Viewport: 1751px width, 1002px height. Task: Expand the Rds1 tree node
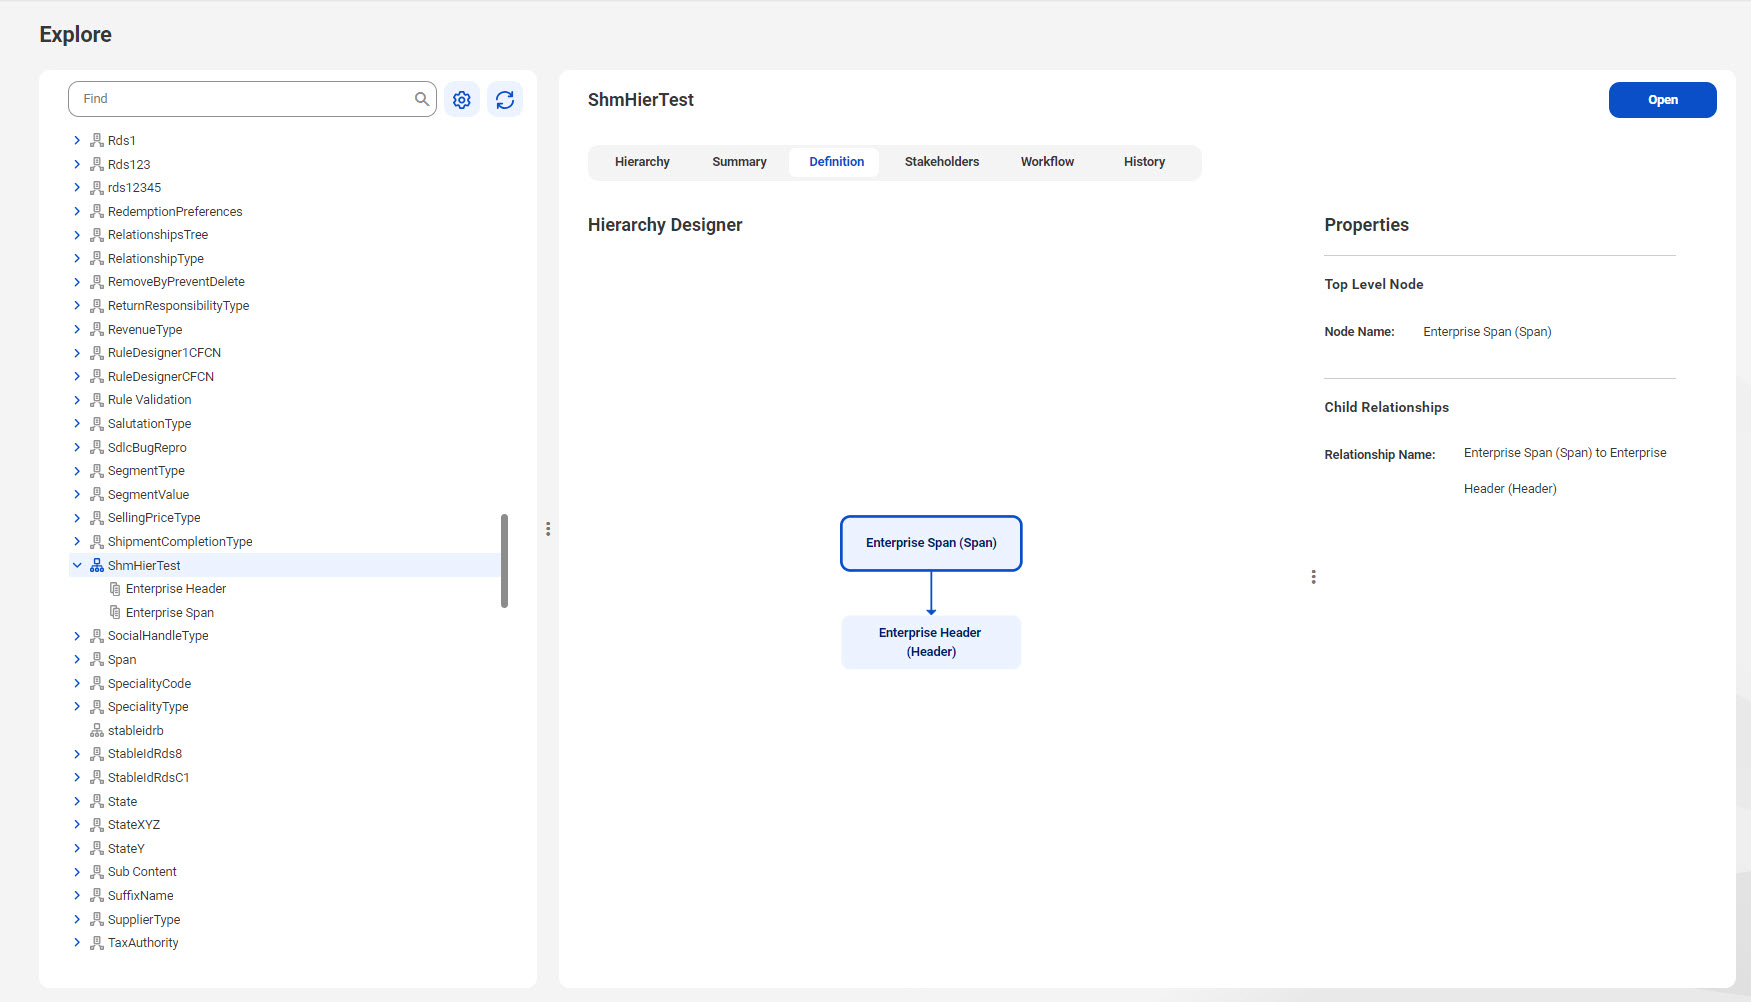(x=77, y=140)
